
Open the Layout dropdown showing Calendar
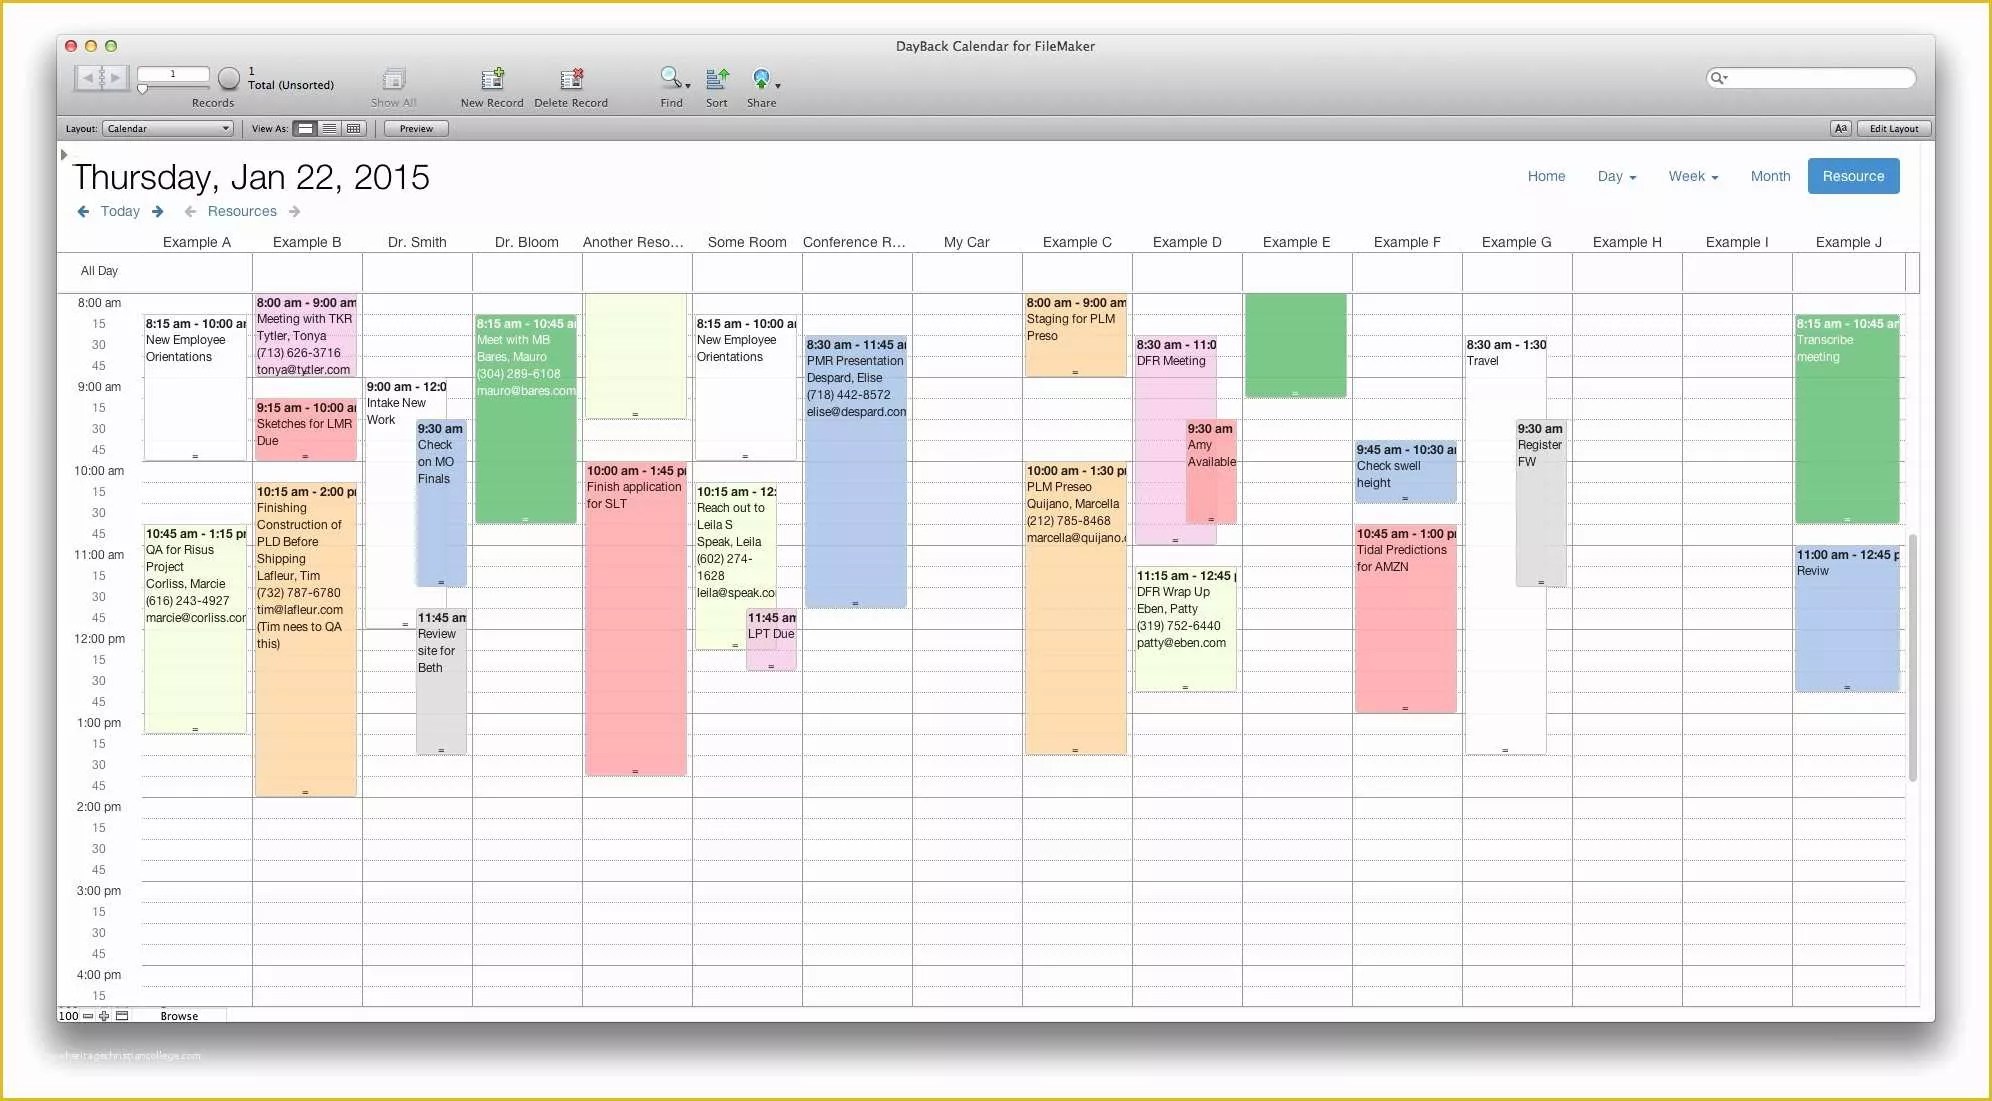[x=166, y=128]
